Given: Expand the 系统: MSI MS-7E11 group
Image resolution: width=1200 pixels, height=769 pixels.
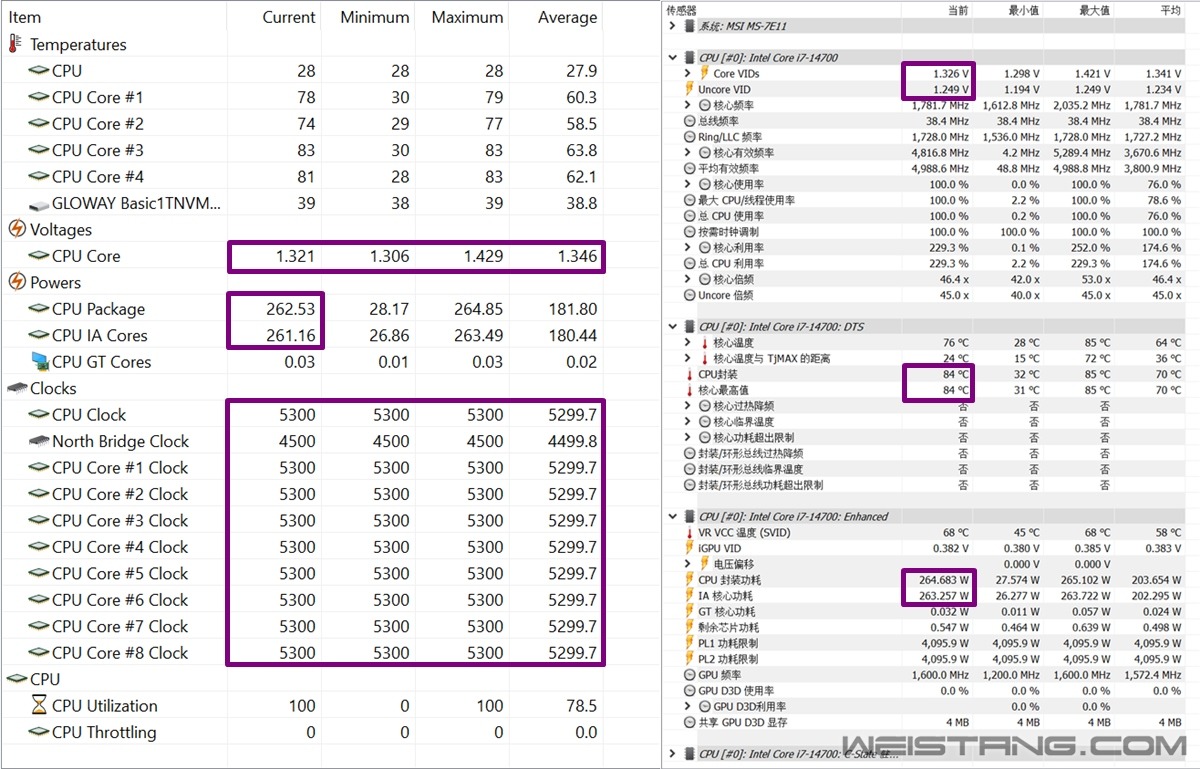Looking at the screenshot, I should click(673, 26).
